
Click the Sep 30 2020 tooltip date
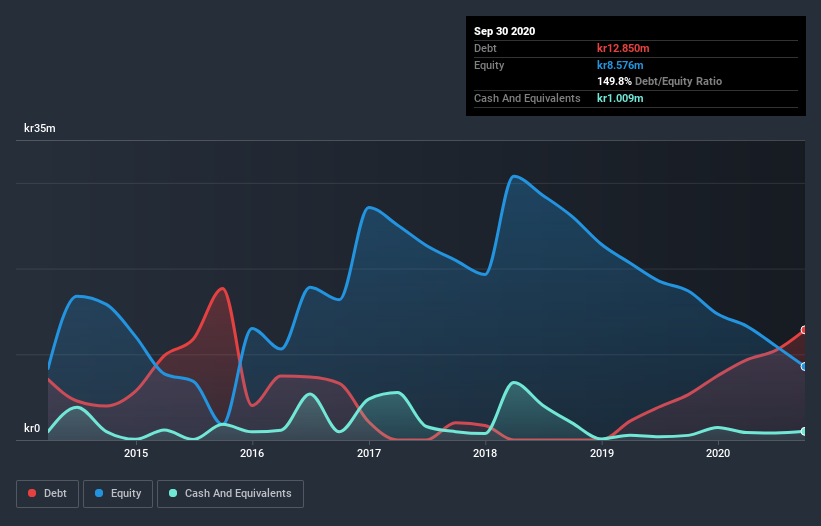[505, 31]
